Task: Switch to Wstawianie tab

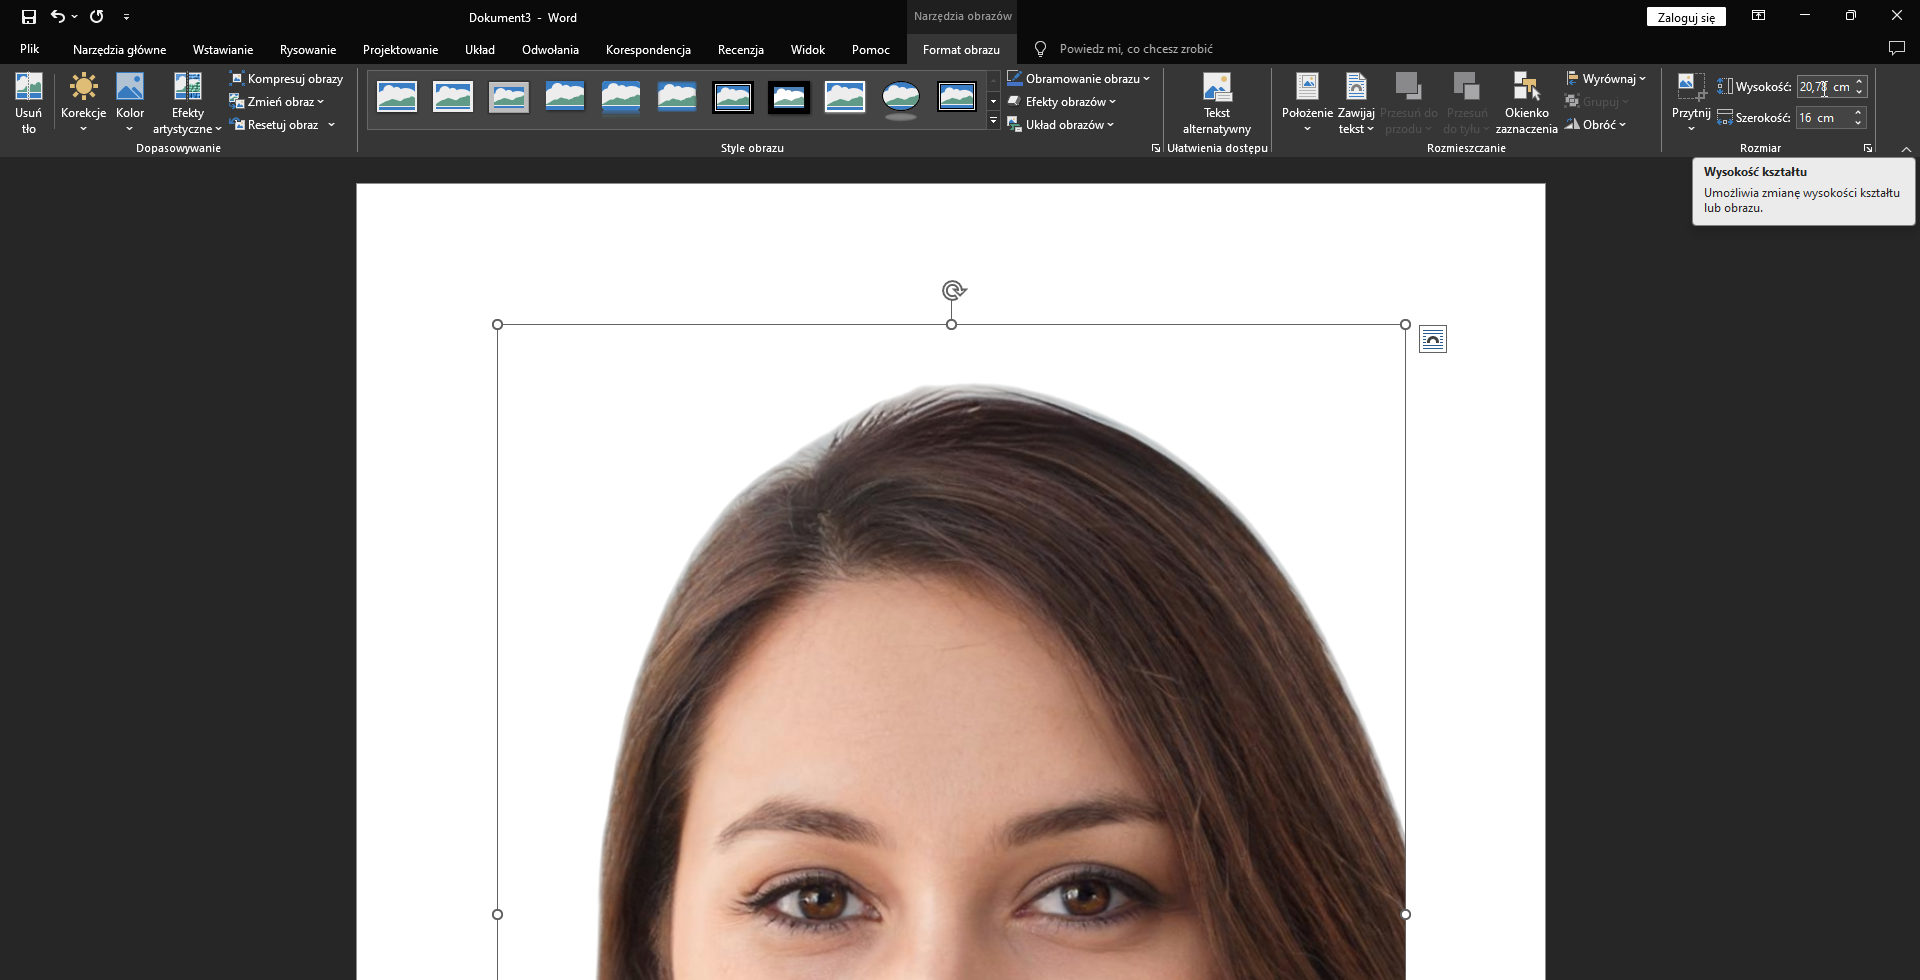Action: 223,49
